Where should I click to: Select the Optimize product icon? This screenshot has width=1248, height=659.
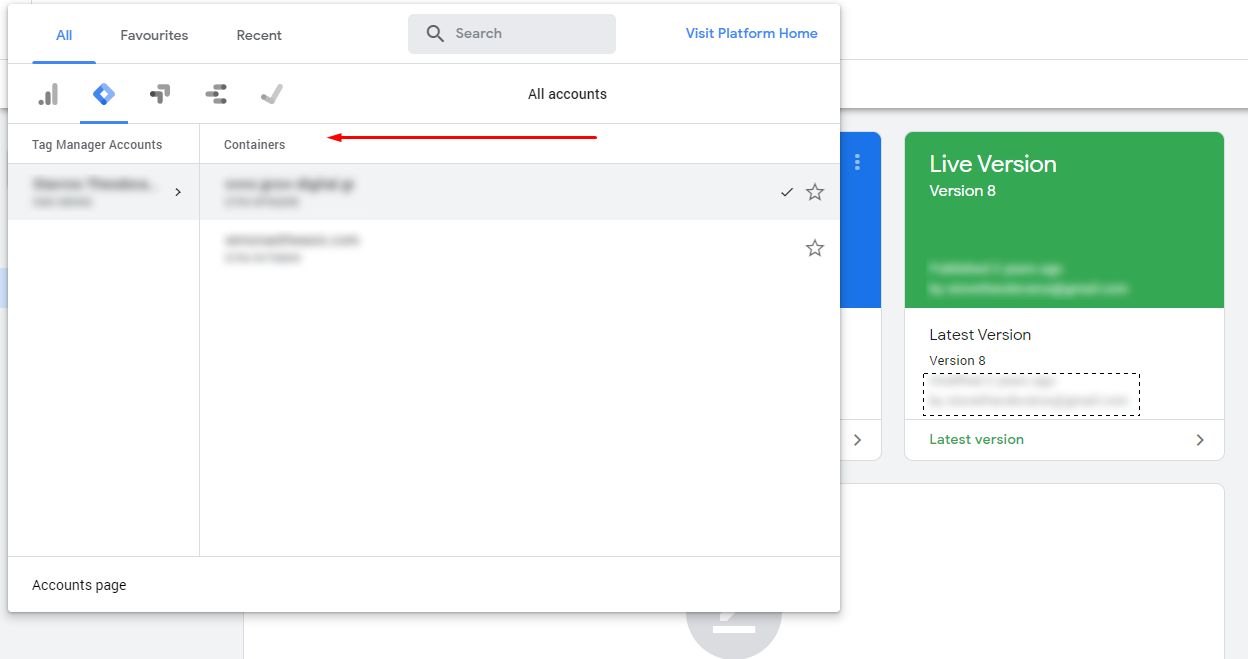(x=160, y=94)
